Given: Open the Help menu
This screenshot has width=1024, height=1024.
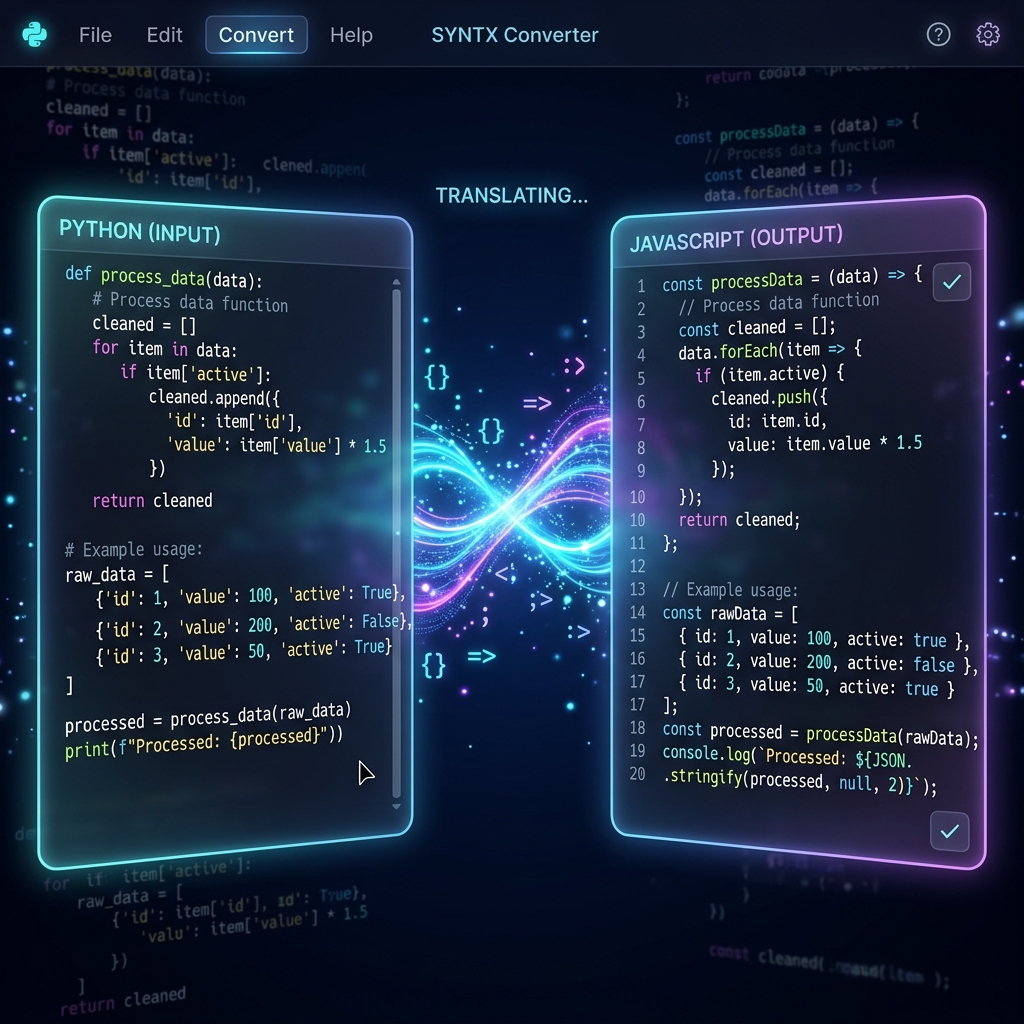Looking at the screenshot, I should click(352, 34).
